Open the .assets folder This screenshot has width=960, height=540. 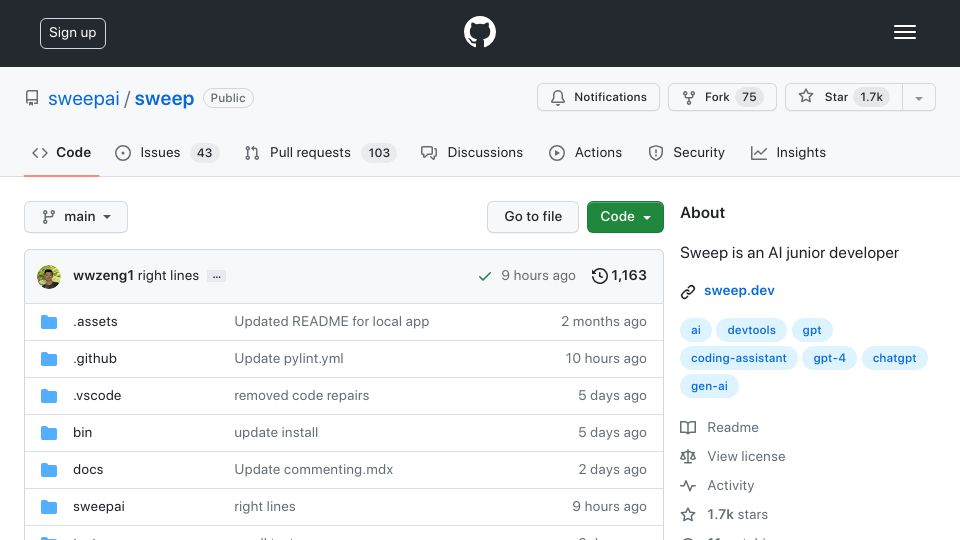coord(95,321)
